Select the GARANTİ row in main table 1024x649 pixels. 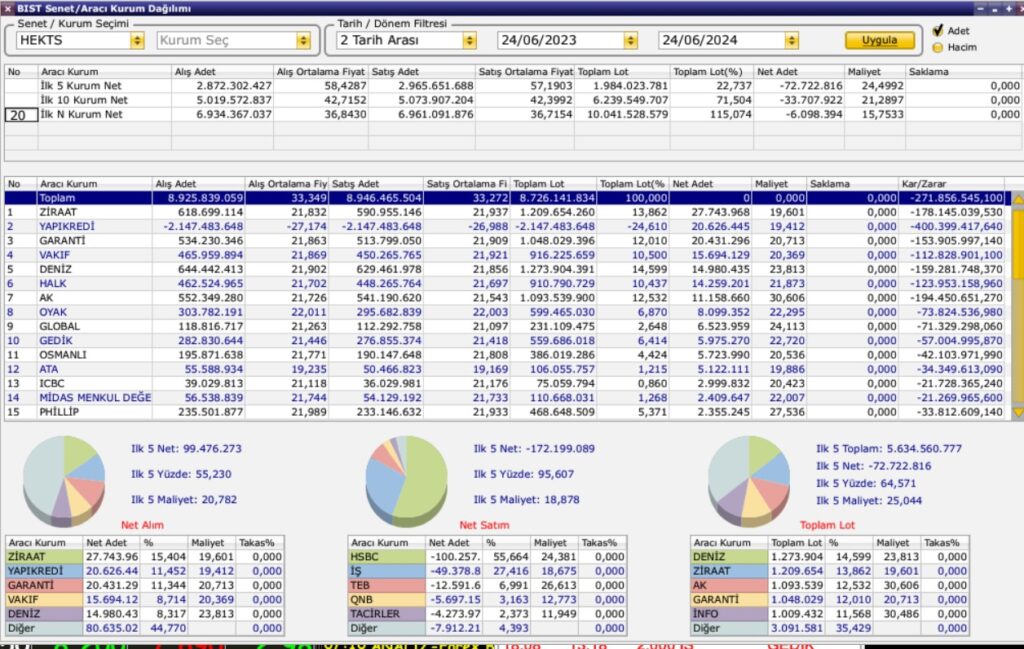504,241
